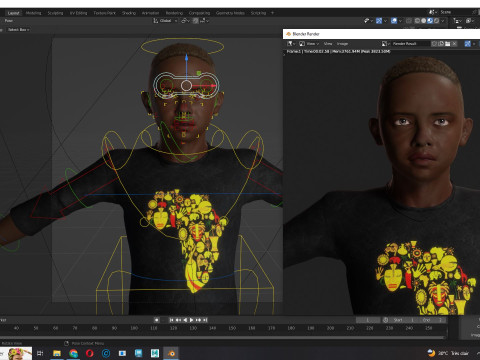Toggle auto keying record button
Screen dimensions: 480x360
pyautogui.click(x=156, y=320)
